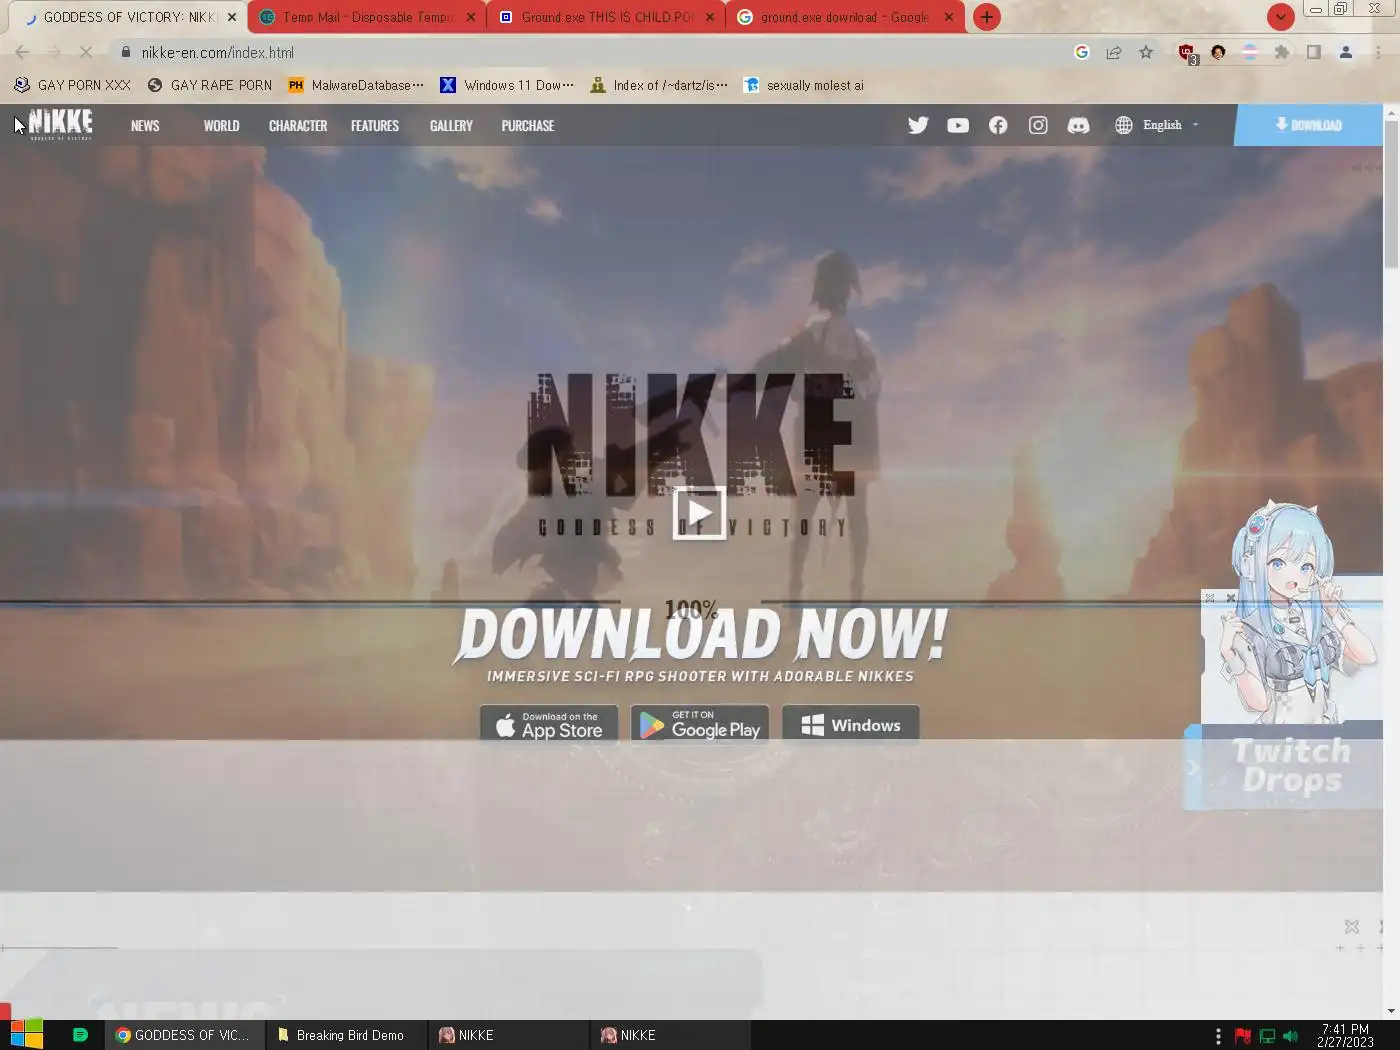Open the tab search dropdown
This screenshot has height=1050, width=1400.
click(1281, 16)
